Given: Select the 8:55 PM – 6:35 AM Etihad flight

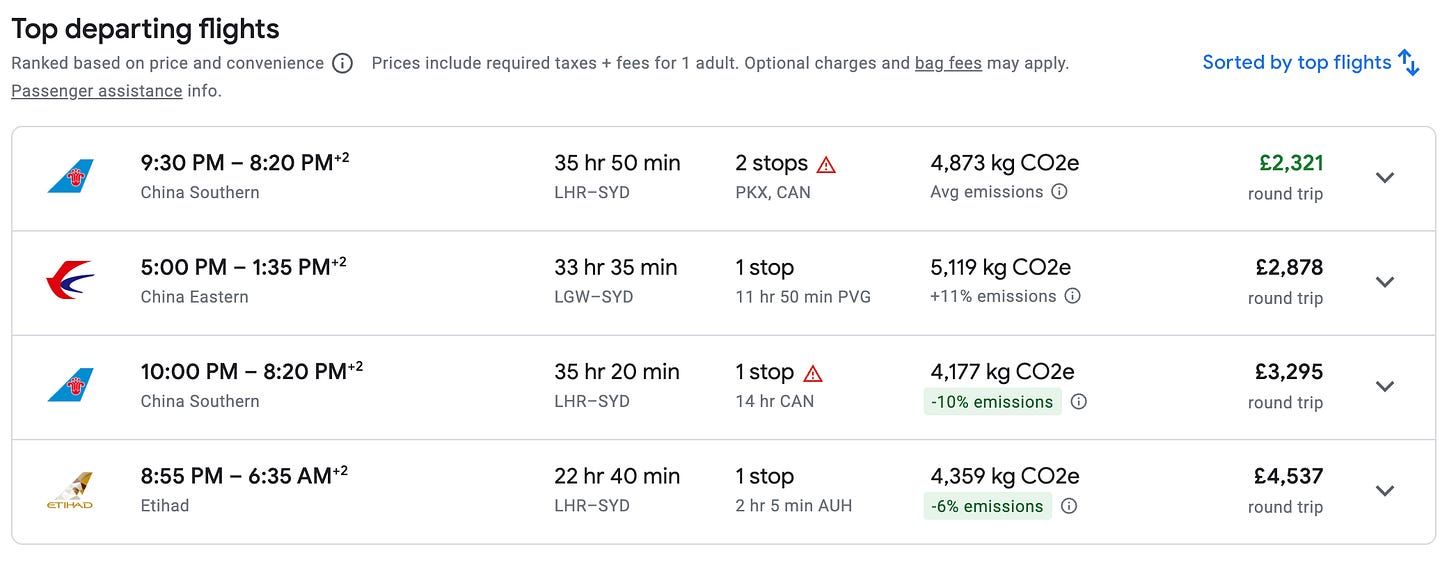Looking at the screenshot, I should tap(244, 476).
